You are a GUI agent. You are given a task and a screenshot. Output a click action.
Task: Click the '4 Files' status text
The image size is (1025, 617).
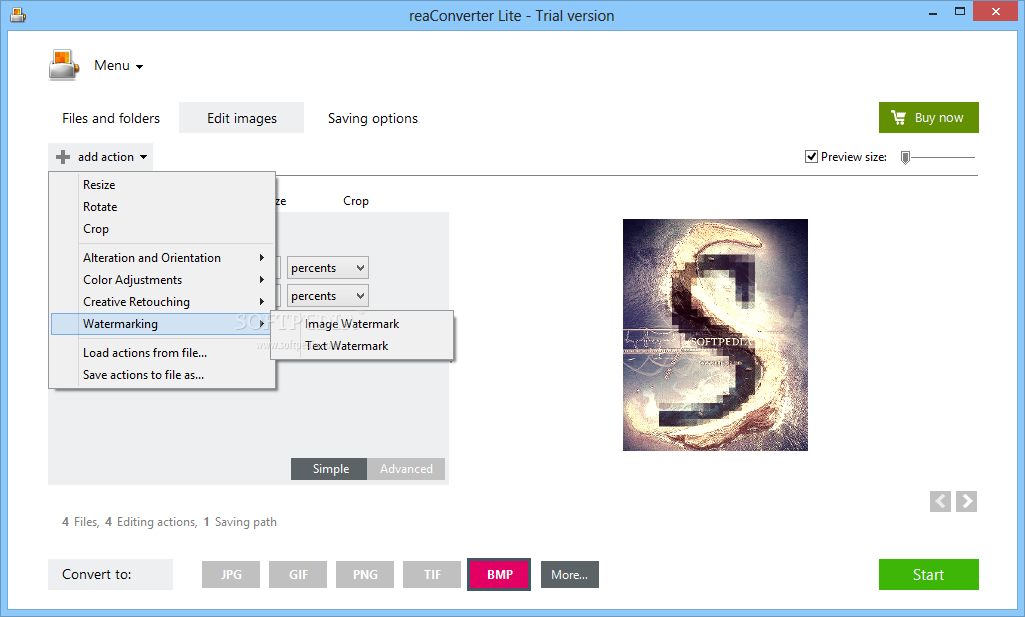pos(80,522)
